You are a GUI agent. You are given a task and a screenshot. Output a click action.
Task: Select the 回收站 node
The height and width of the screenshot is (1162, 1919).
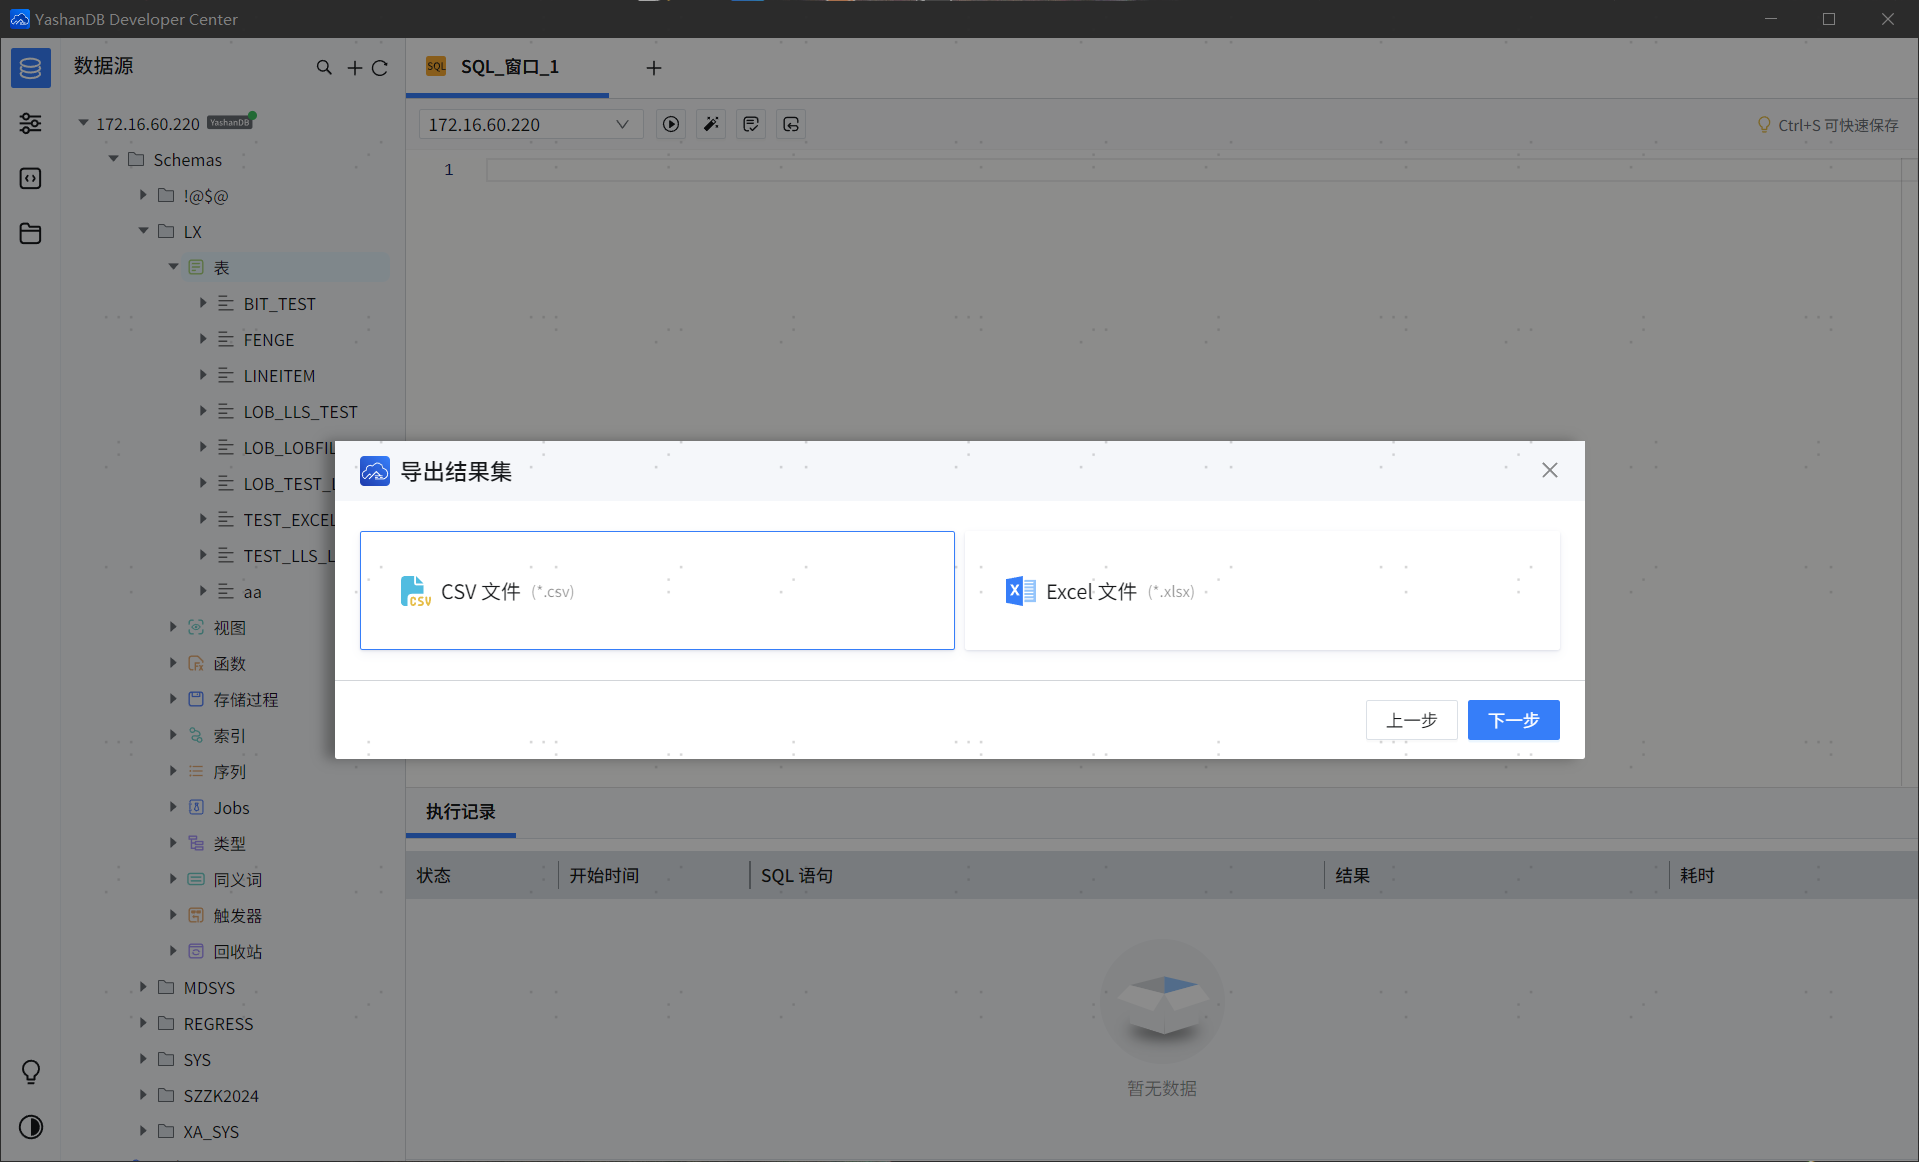tap(237, 951)
